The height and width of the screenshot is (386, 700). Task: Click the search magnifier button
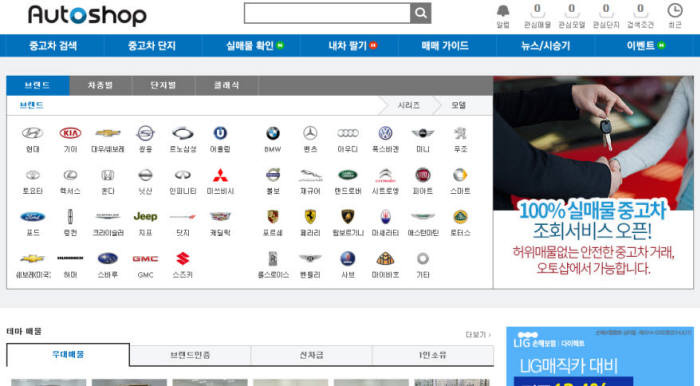pyautogui.click(x=421, y=13)
